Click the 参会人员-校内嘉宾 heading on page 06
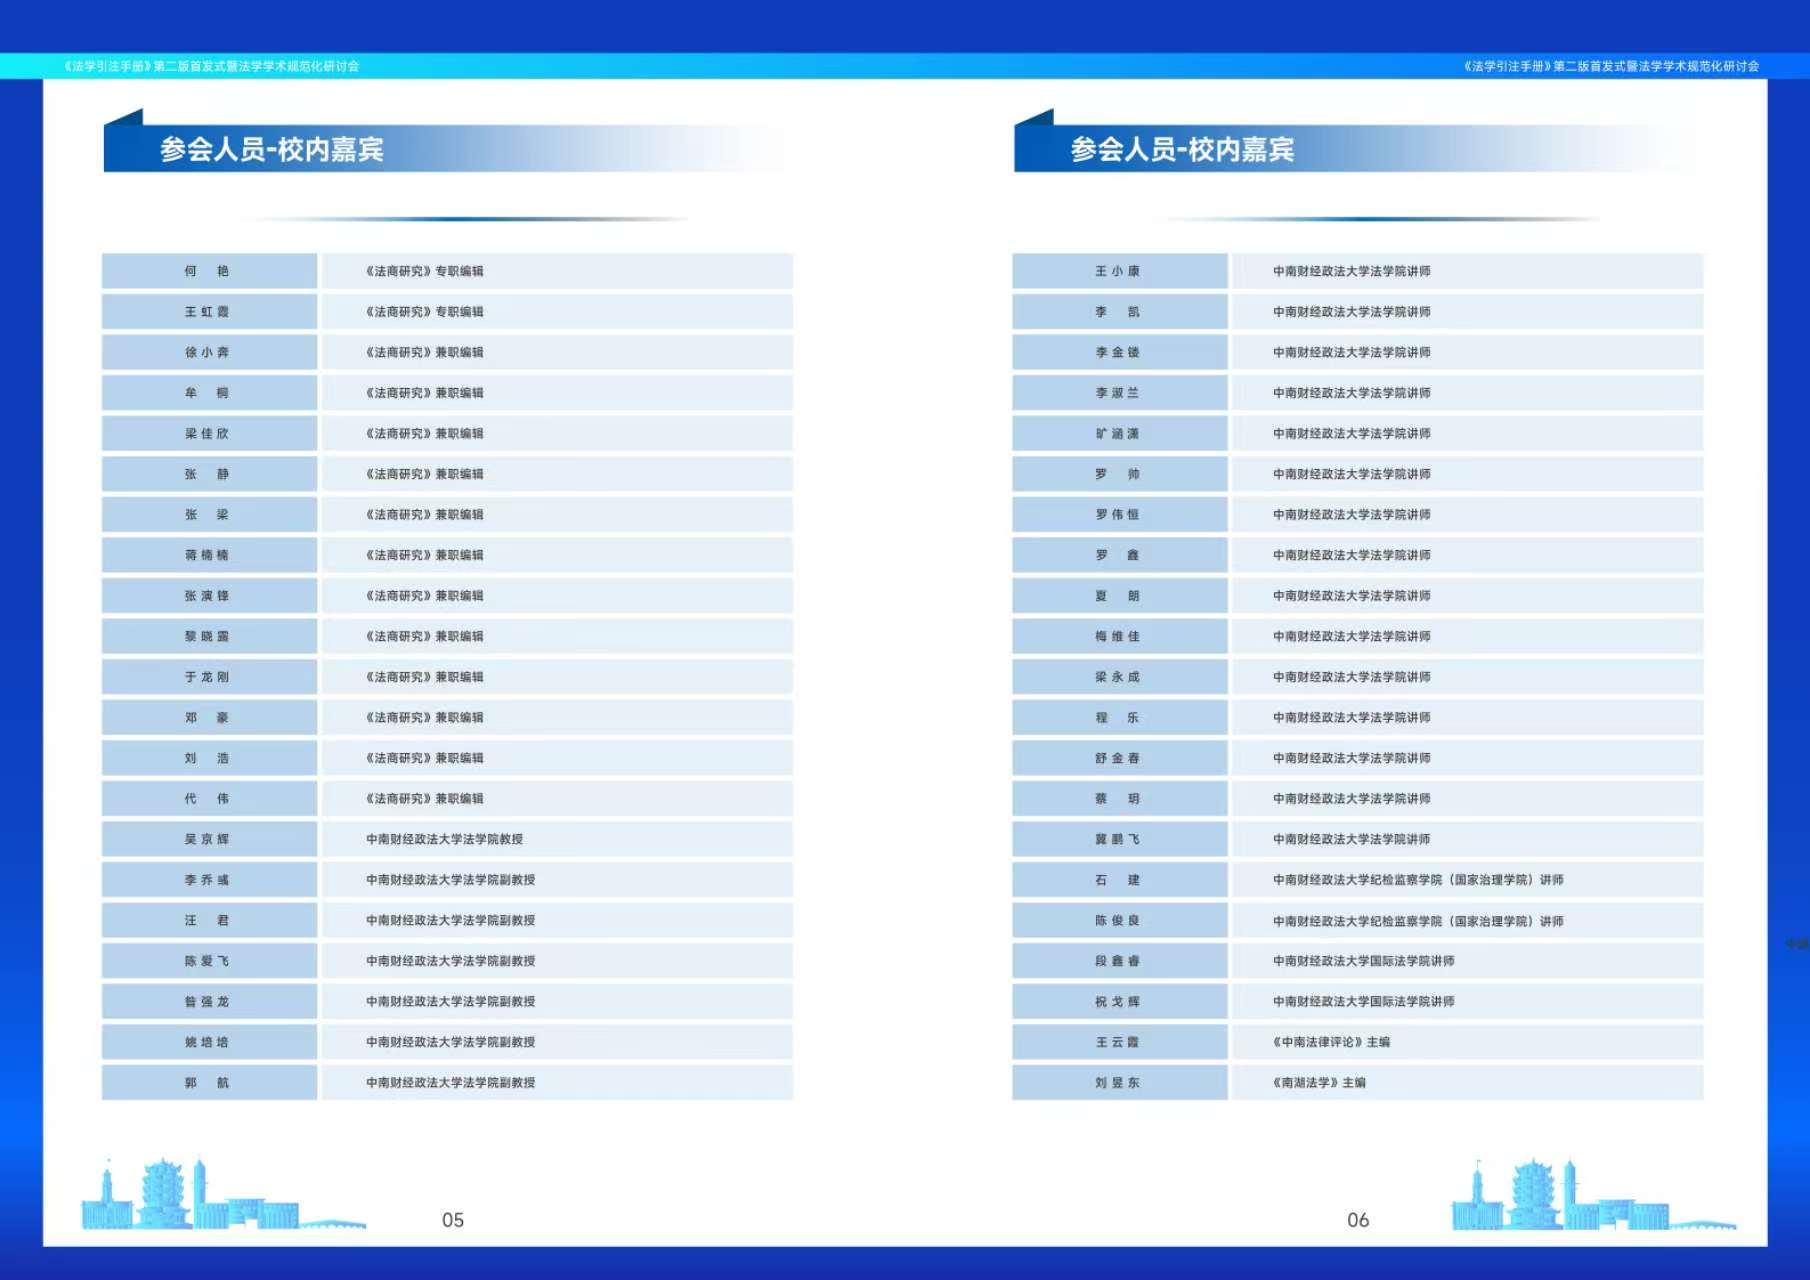Image resolution: width=1810 pixels, height=1280 pixels. pyautogui.click(x=1182, y=150)
